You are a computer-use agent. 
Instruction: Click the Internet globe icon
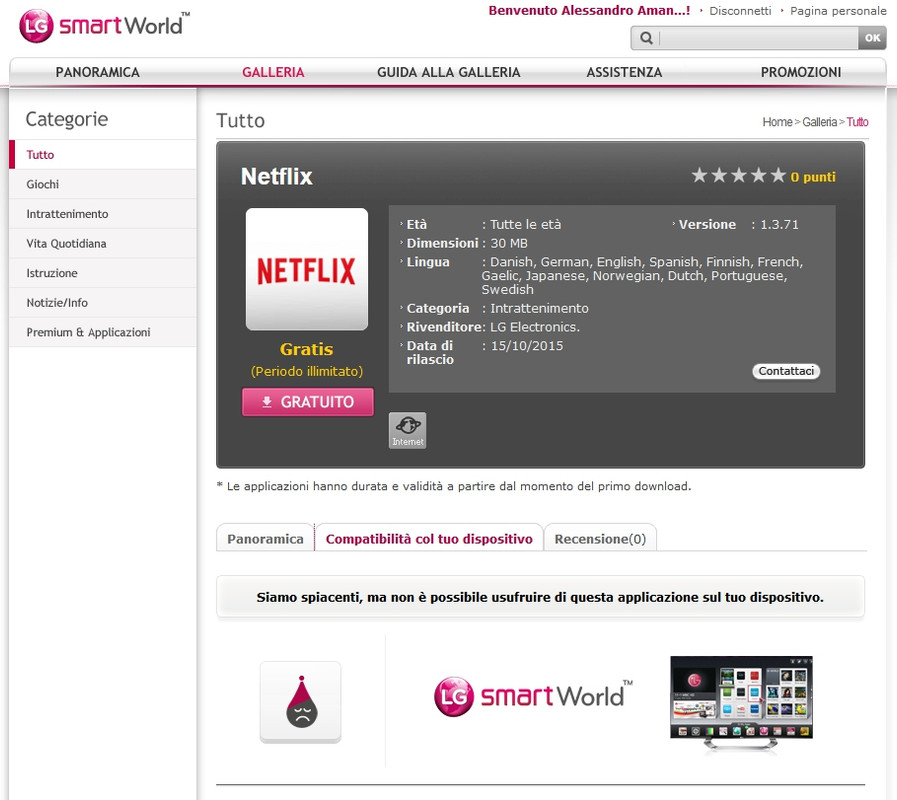pos(407,430)
